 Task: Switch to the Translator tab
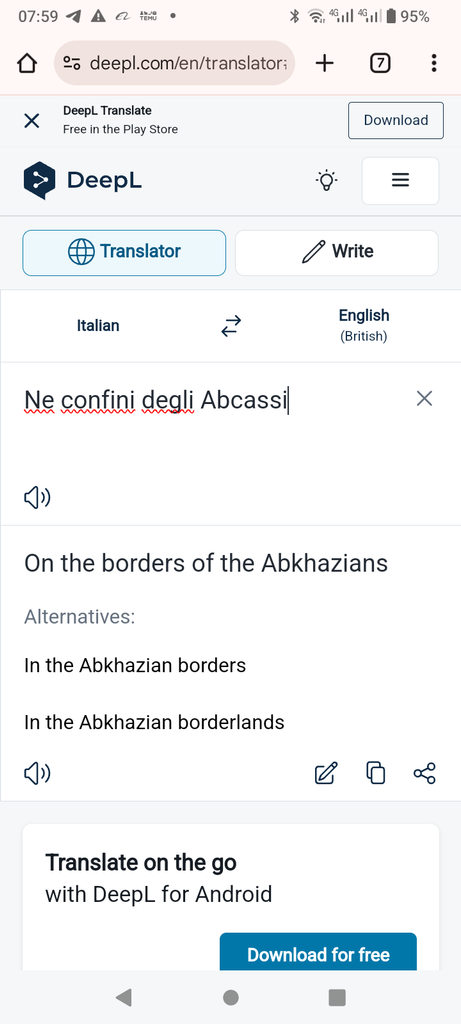coord(124,252)
